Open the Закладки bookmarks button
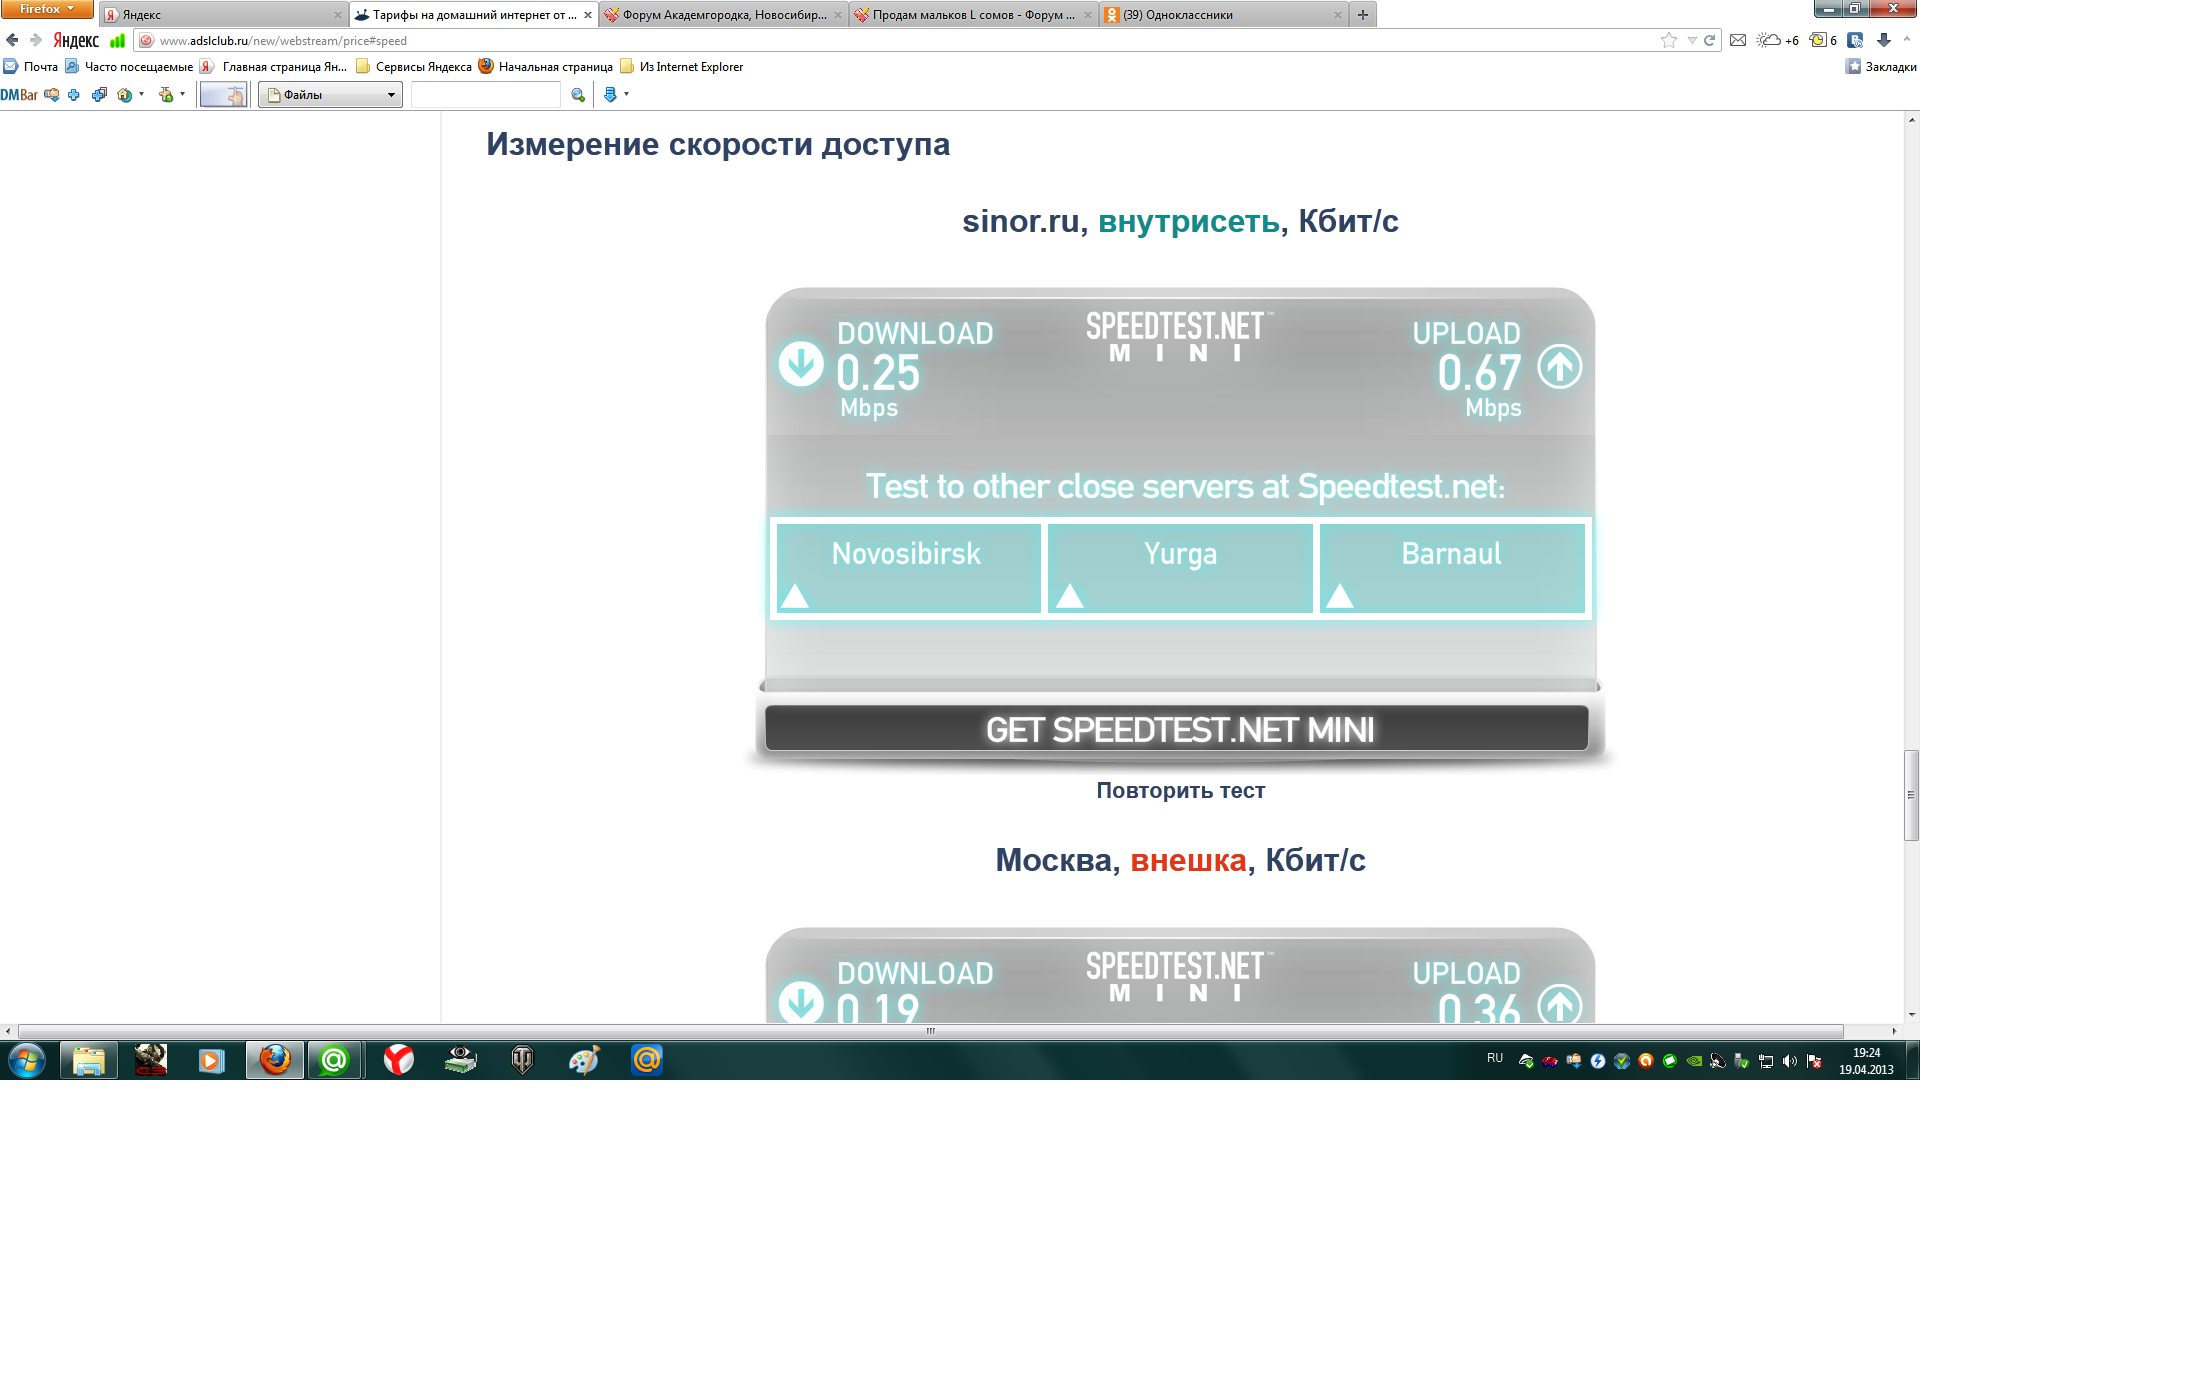The width and height of the screenshot is (2200, 1375). 1881,66
